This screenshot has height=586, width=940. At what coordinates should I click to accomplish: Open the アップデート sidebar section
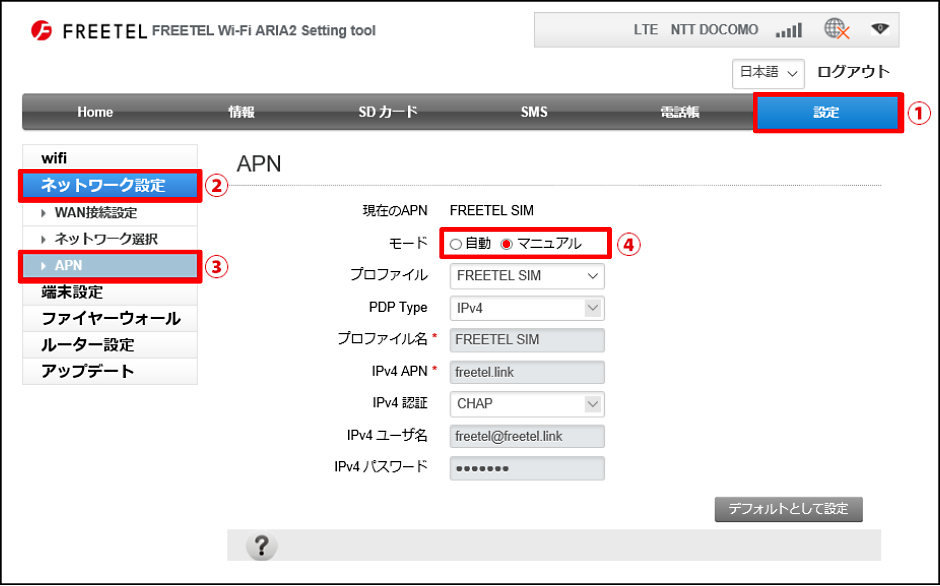click(x=110, y=371)
